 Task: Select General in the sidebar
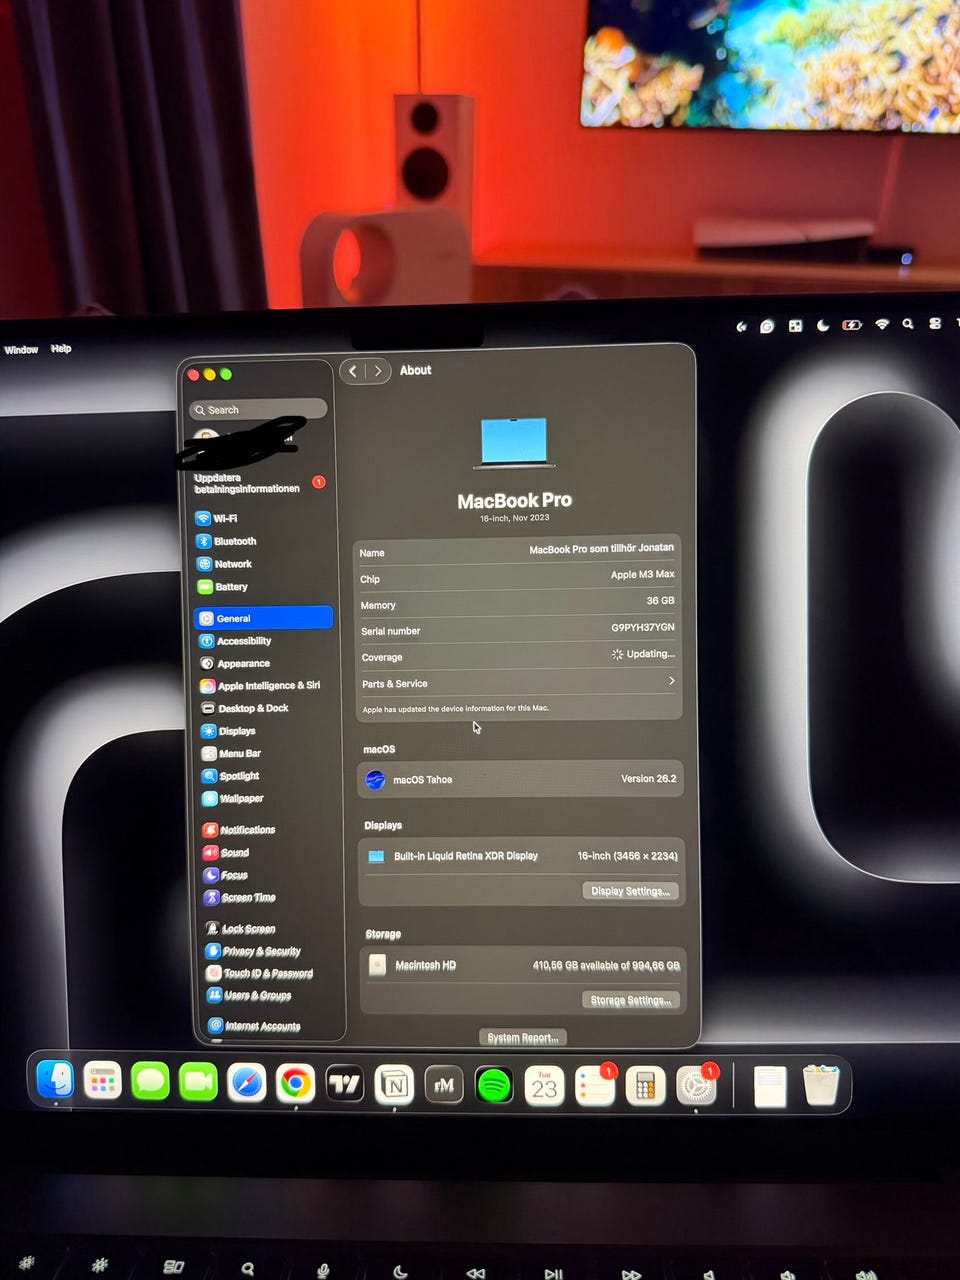coord(264,618)
